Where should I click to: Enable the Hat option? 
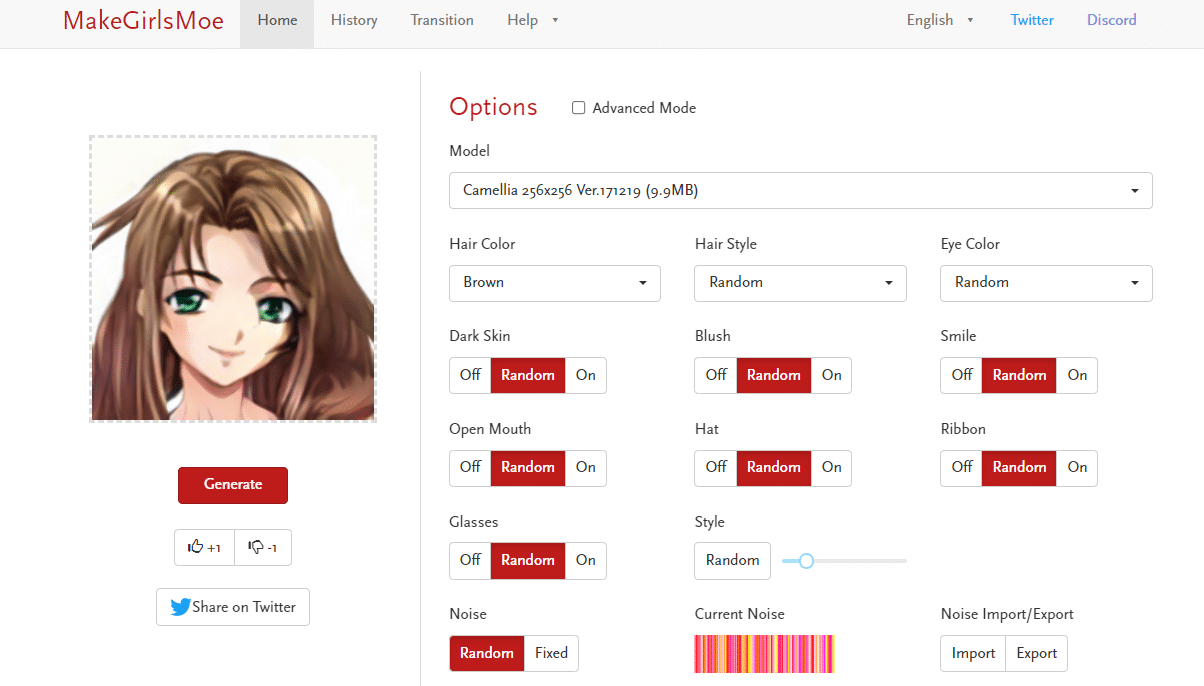pos(831,468)
